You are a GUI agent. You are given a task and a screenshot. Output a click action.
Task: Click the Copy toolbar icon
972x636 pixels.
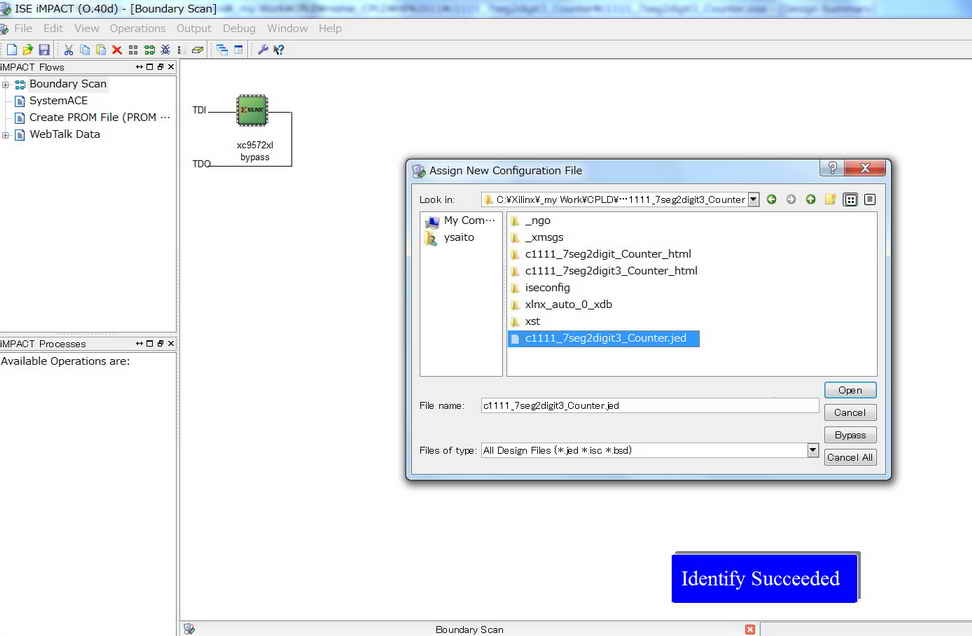point(85,50)
